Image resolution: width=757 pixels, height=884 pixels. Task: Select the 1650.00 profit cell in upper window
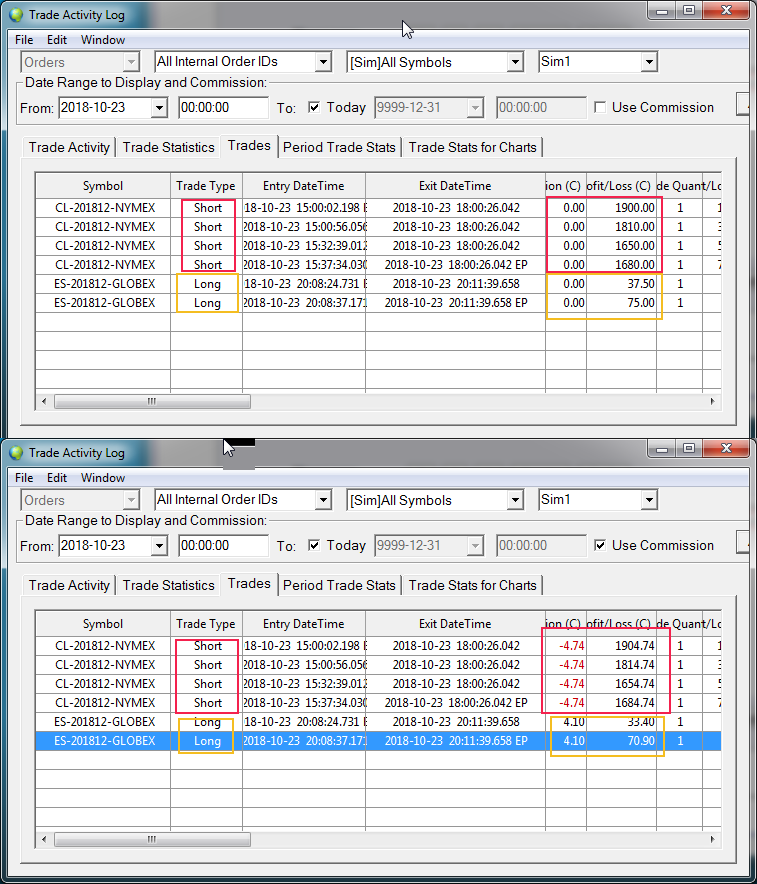(621, 246)
